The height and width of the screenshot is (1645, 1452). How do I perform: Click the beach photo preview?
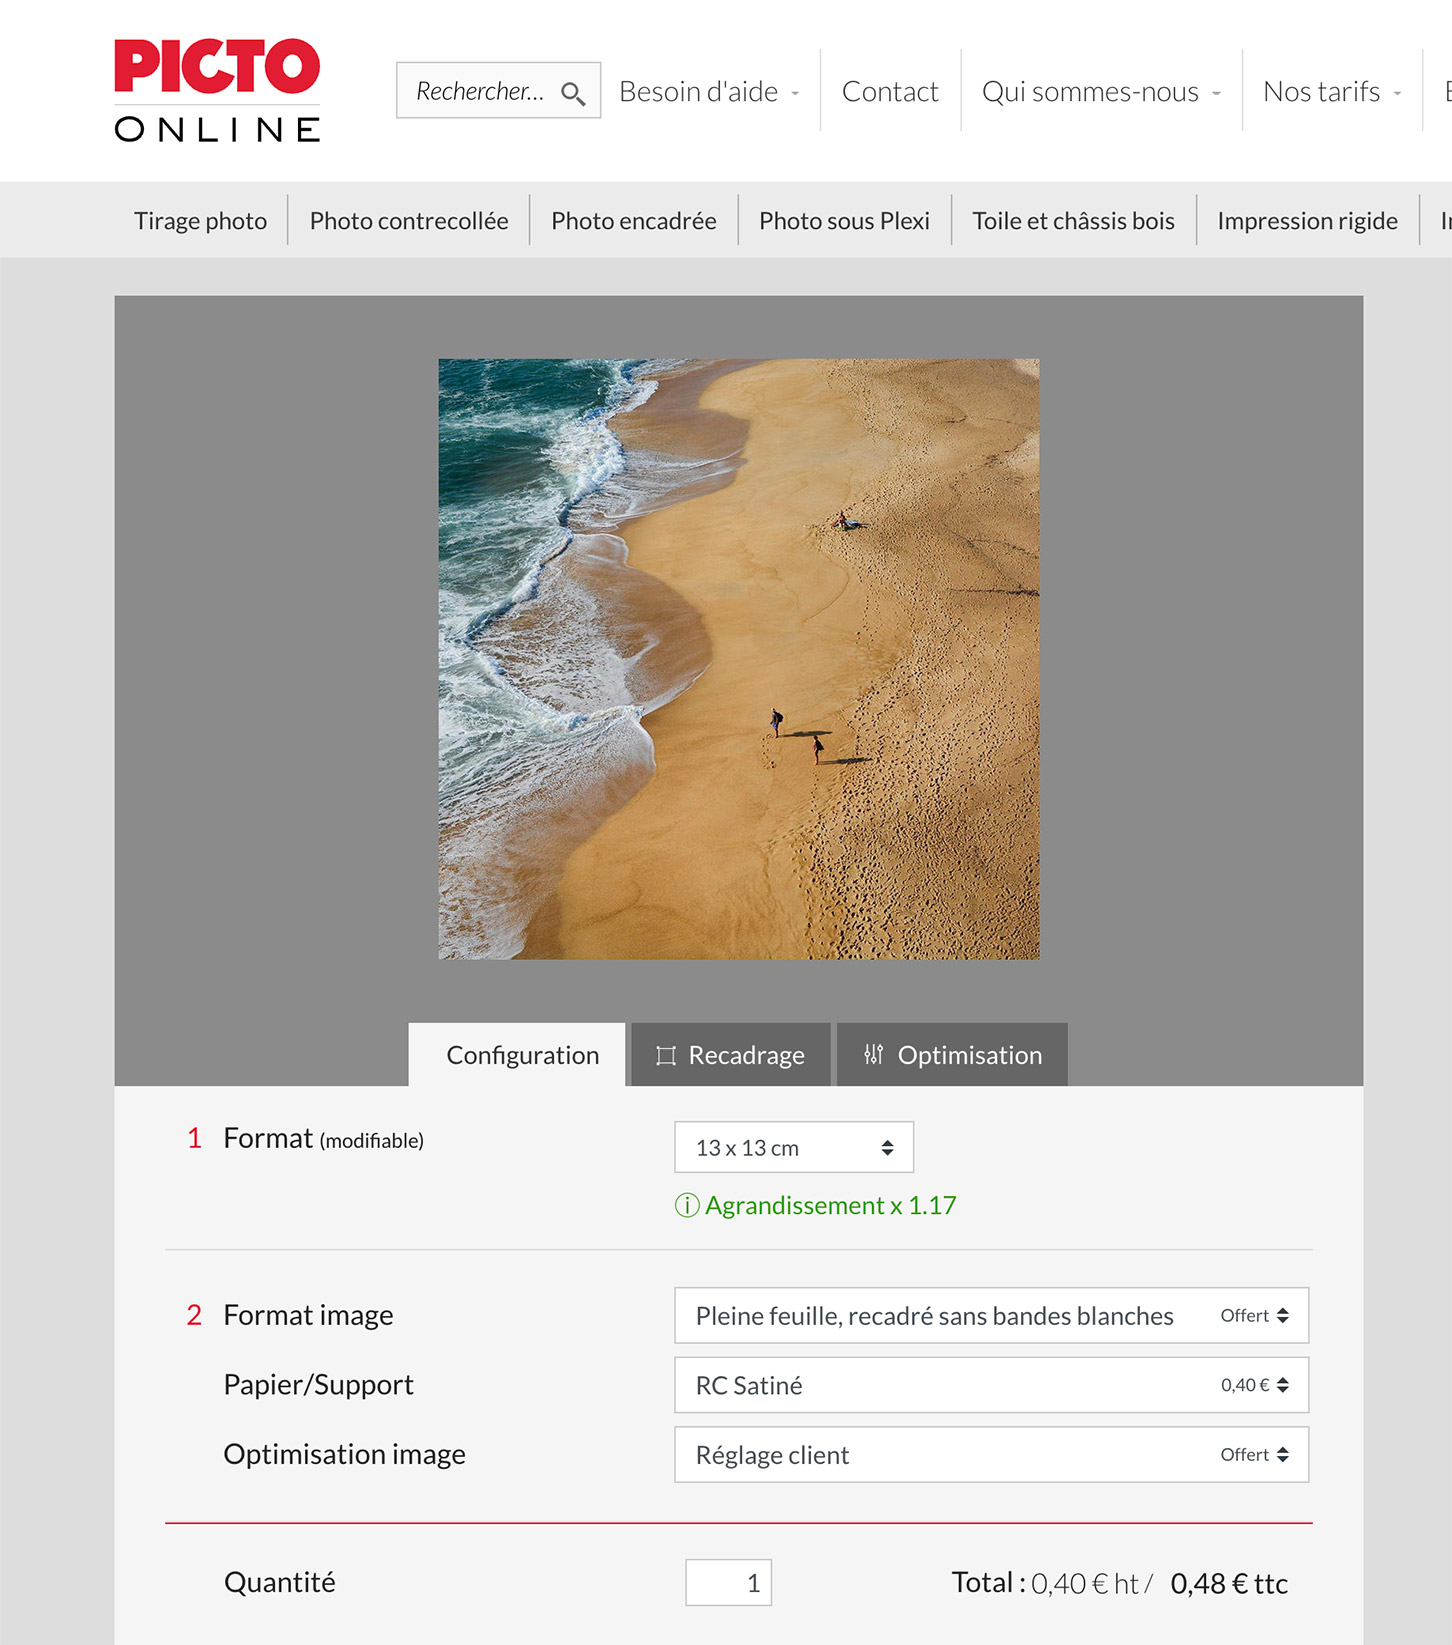pyautogui.click(x=738, y=659)
